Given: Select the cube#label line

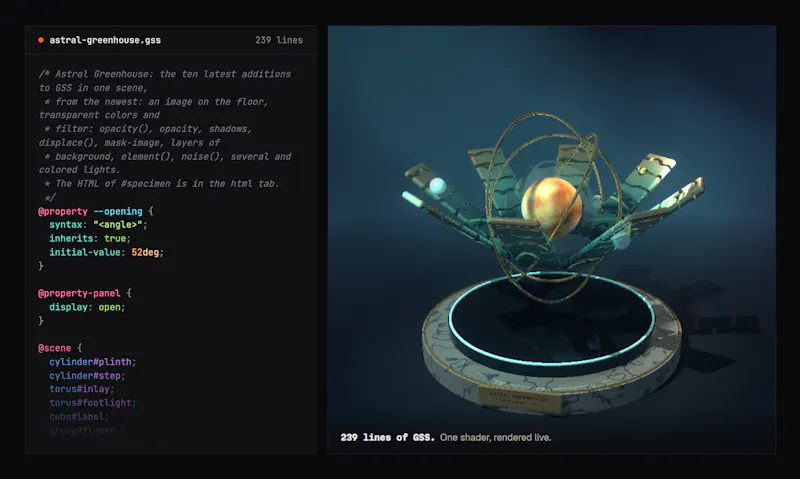Looking at the screenshot, I should coord(79,416).
